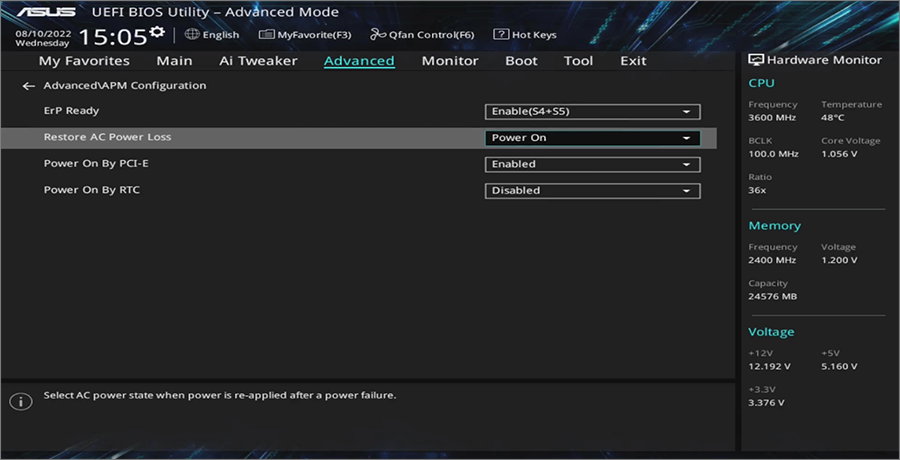
Task: Open the ErP Ready dropdown
Action: (x=592, y=112)
